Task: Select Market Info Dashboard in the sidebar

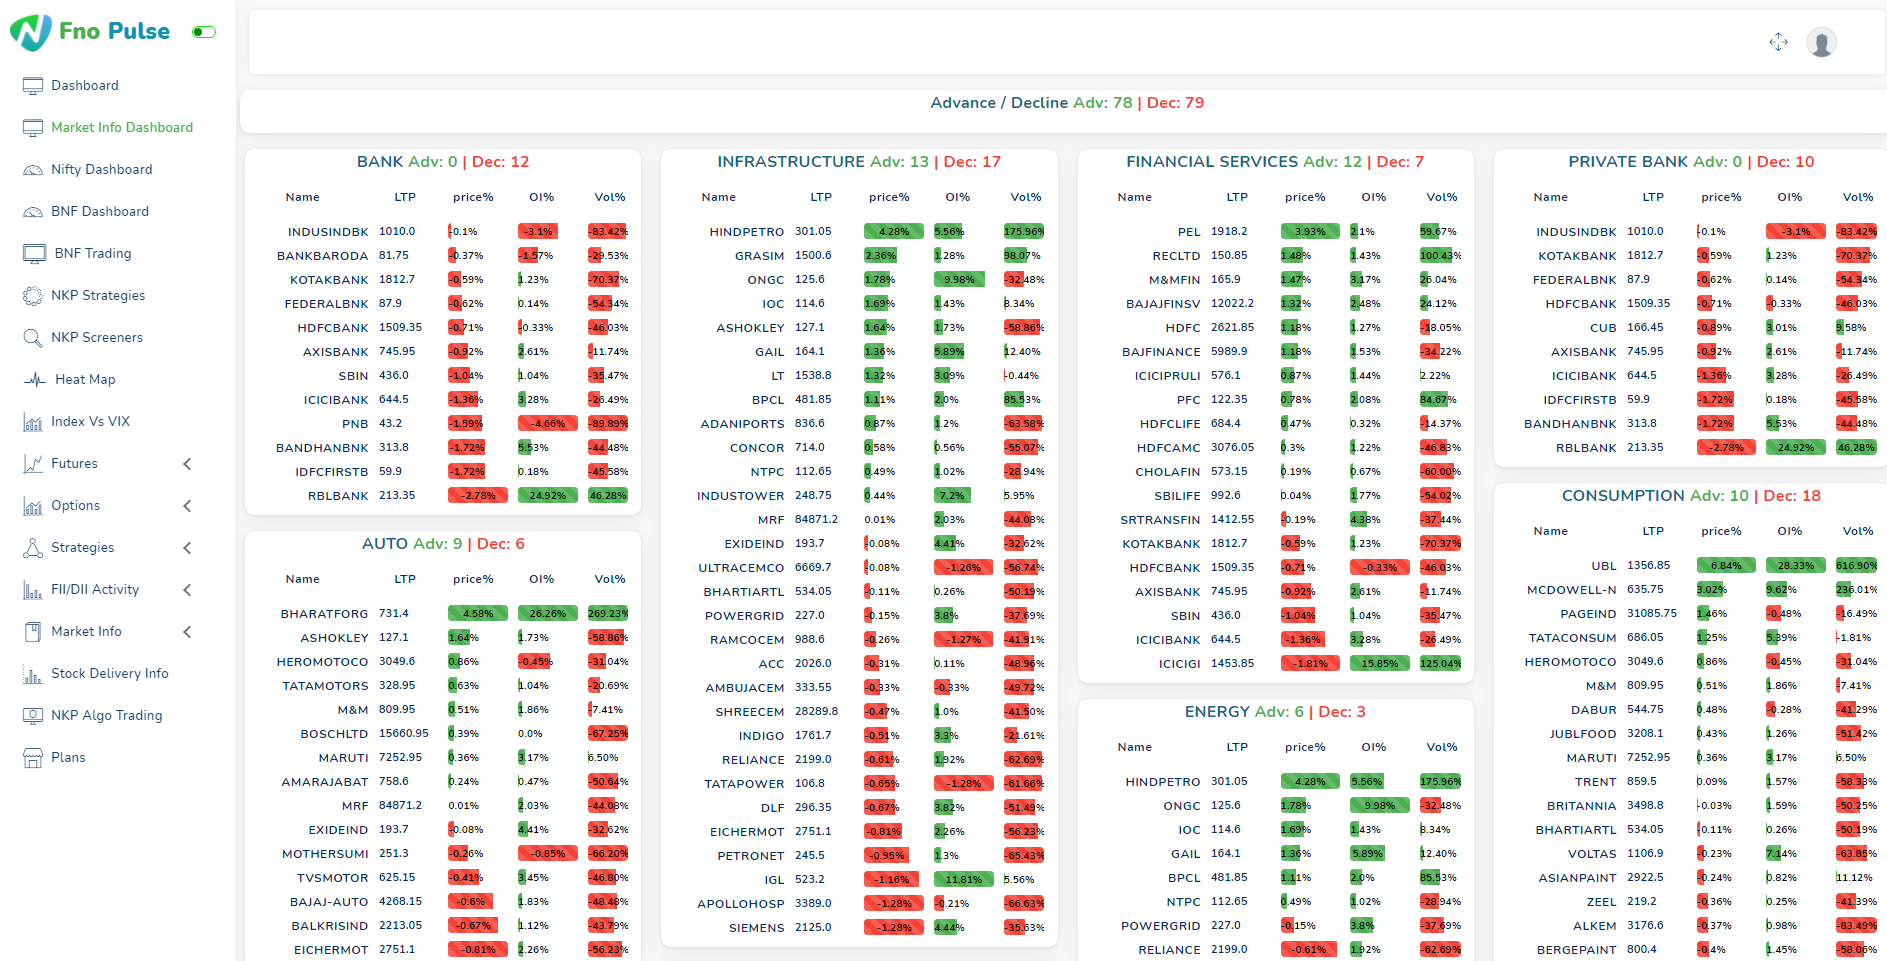Action: (x=122, y=128)
